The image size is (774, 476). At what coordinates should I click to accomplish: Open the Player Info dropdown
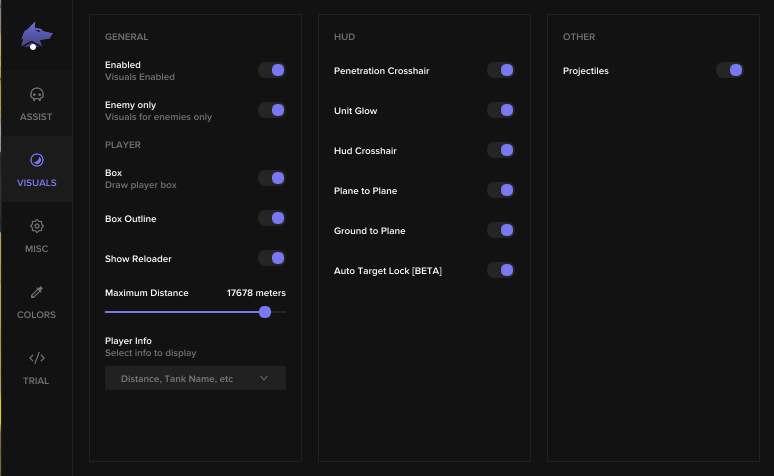195,378
